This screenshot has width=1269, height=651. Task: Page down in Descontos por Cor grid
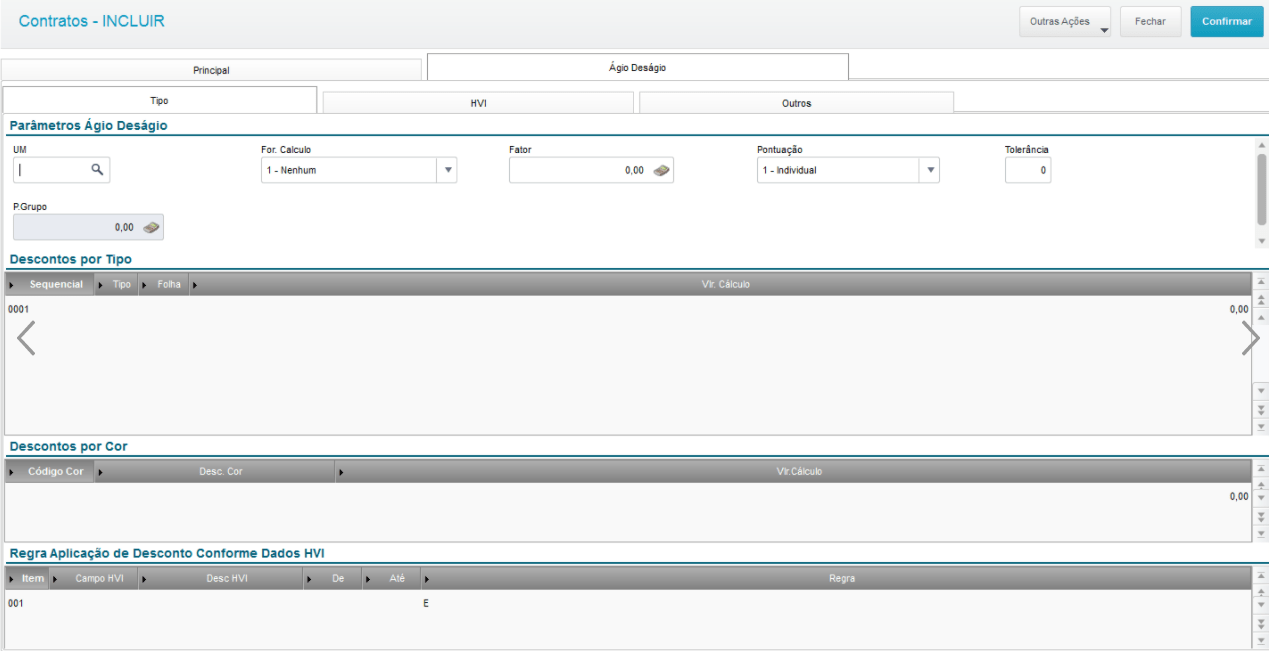[x=1261, y=518]
